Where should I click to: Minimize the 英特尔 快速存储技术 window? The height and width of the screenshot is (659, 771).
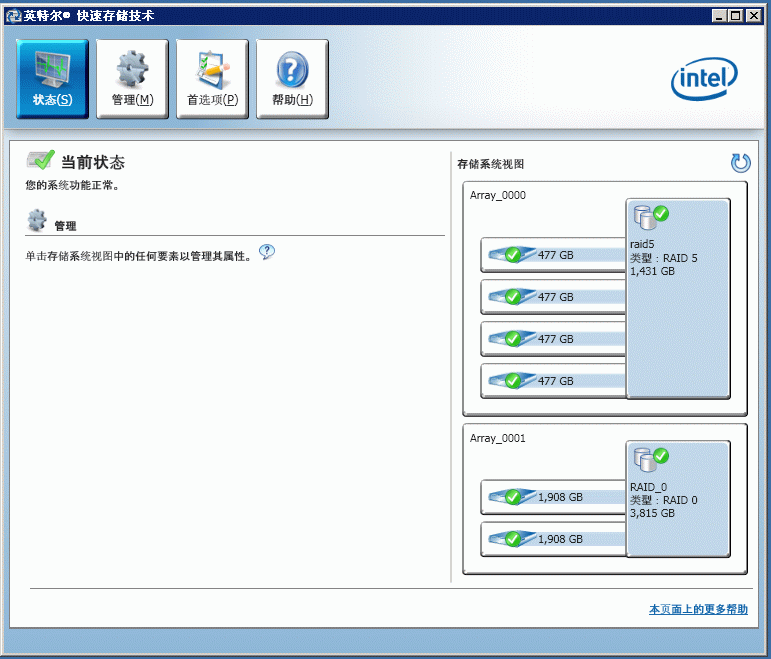719,16
